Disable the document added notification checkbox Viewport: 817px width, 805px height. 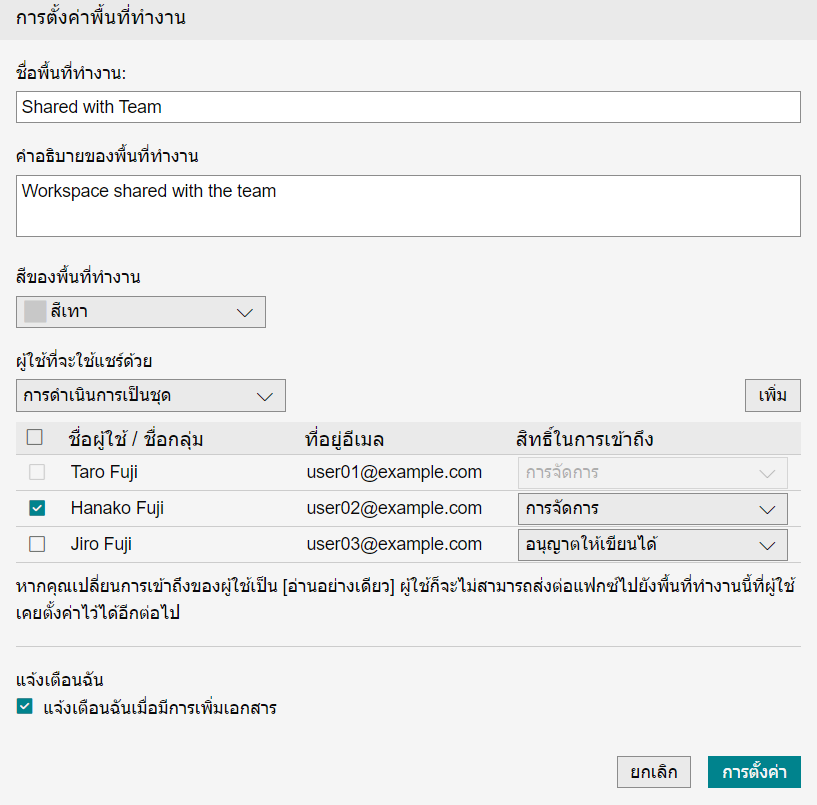pos(24,707)
